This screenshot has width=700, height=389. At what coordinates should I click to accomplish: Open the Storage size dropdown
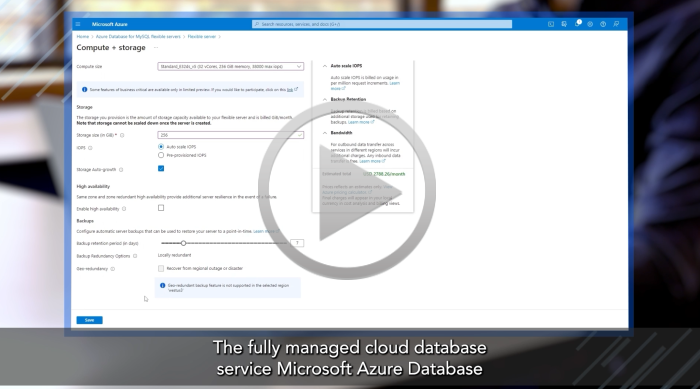230,135
